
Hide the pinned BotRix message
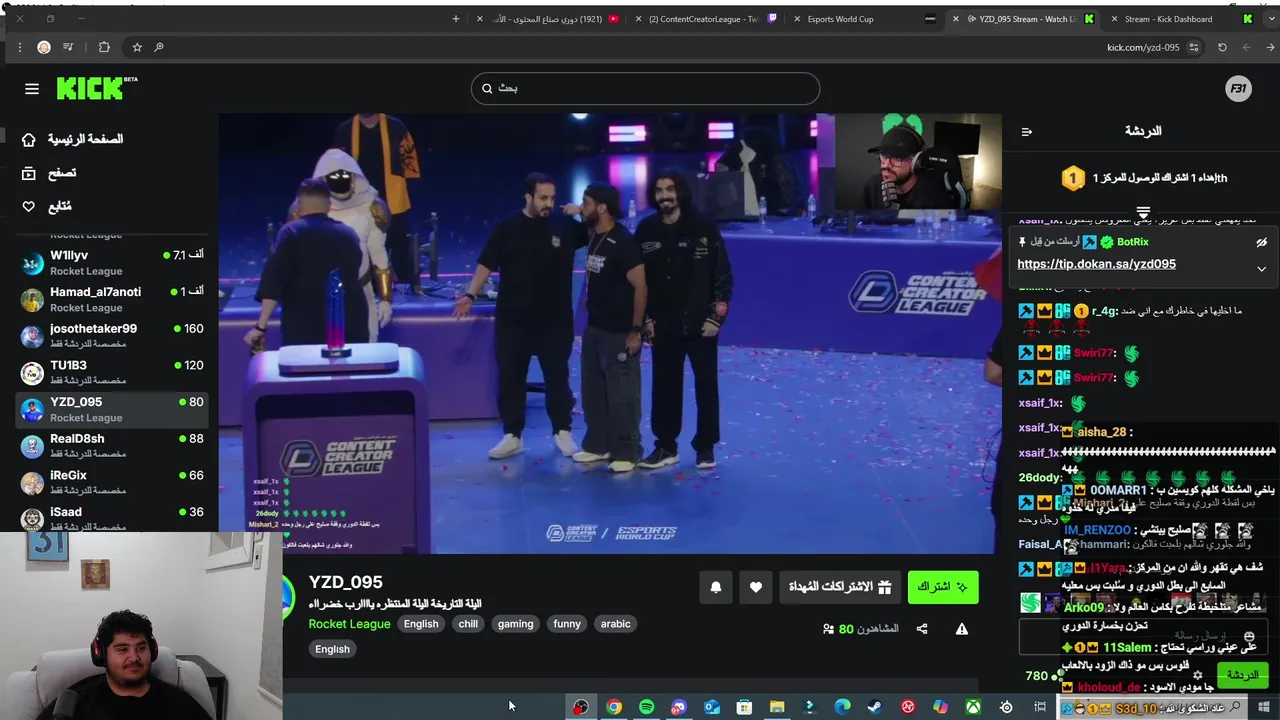(x=1261, y=242)
